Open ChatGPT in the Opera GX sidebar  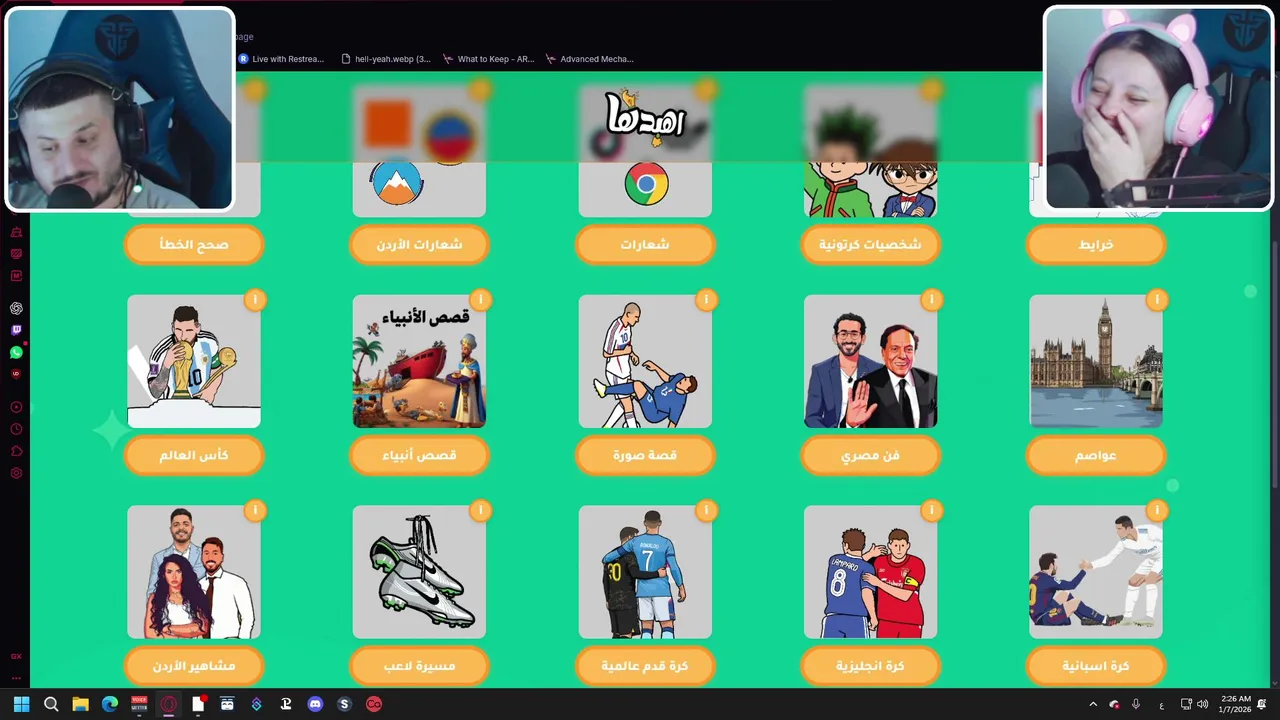[16, 309]
